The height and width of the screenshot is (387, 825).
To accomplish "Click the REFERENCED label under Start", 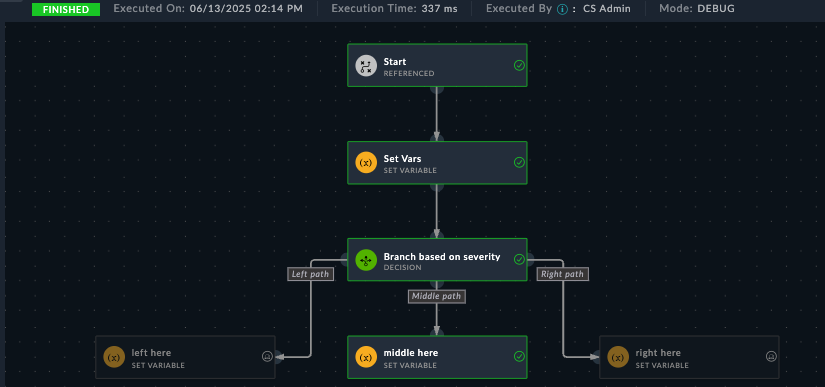I will [x=409, y=74].
